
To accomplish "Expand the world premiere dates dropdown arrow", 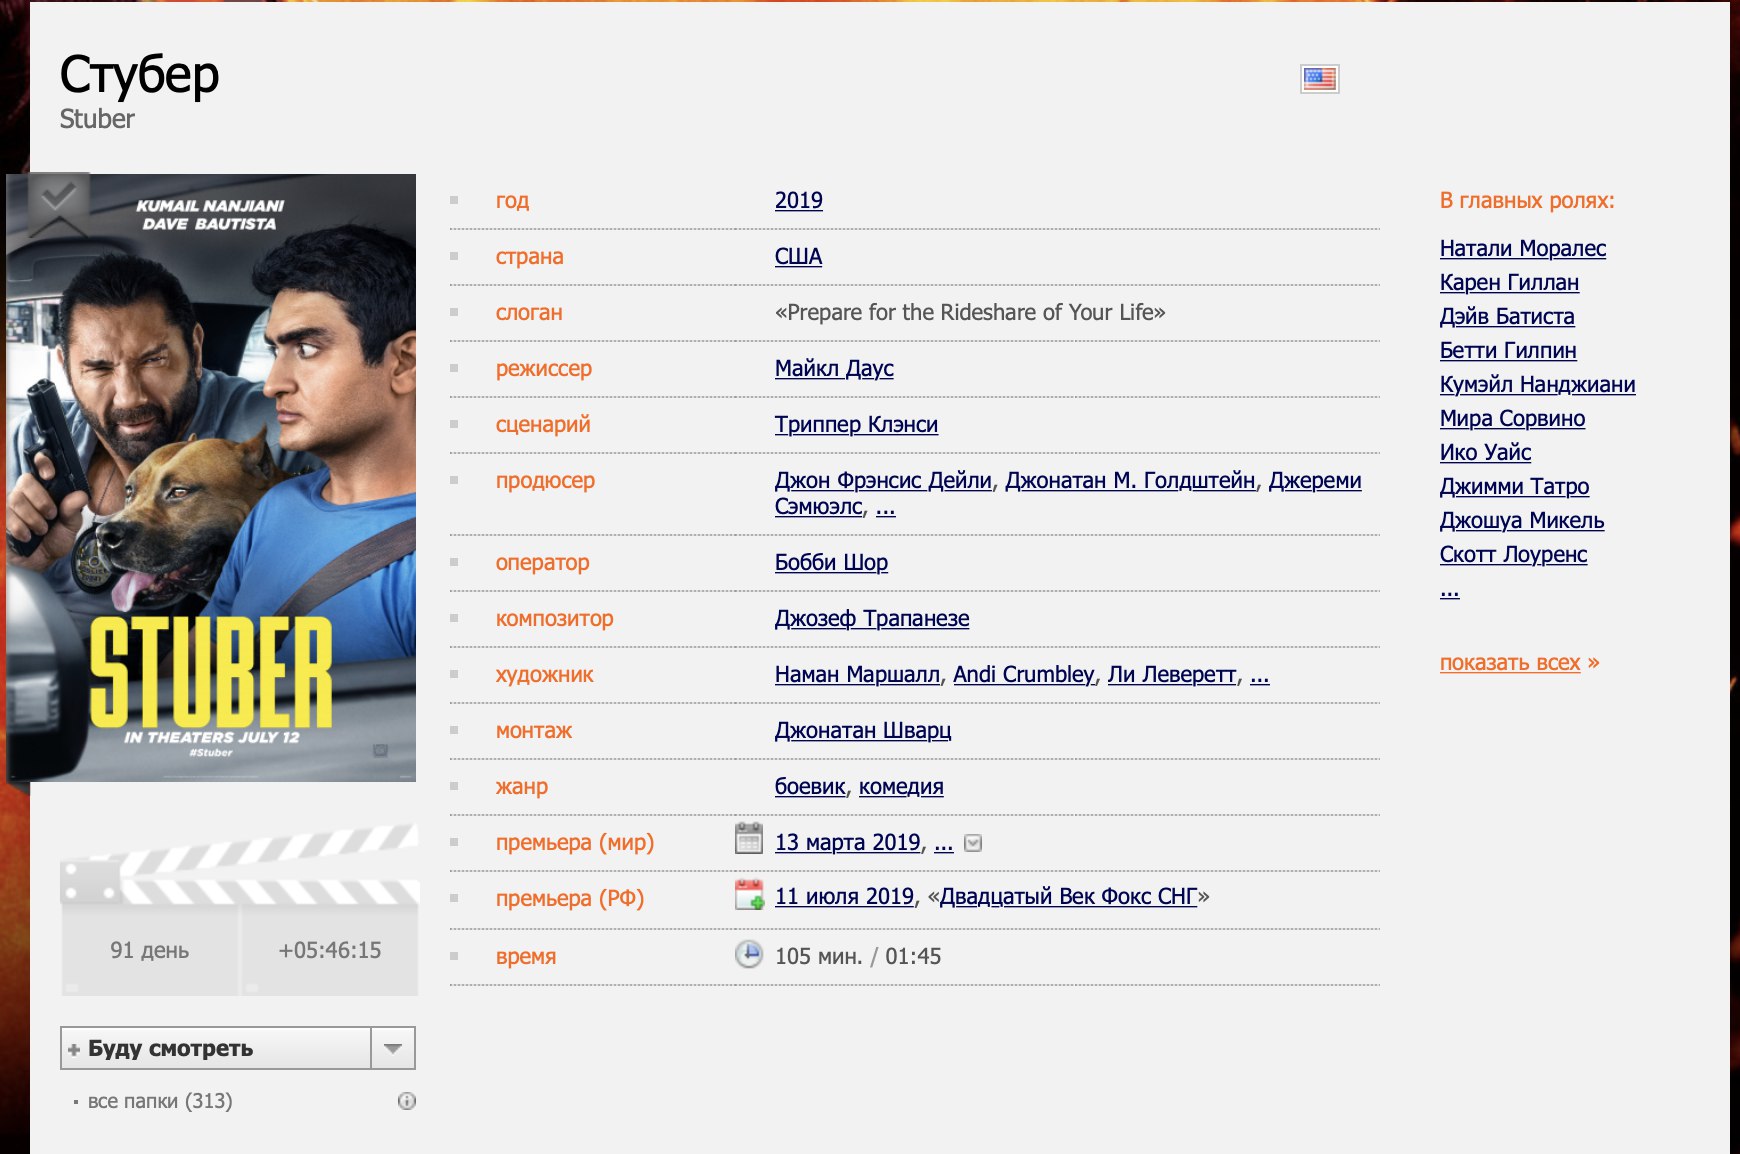I will click(973, 843).
